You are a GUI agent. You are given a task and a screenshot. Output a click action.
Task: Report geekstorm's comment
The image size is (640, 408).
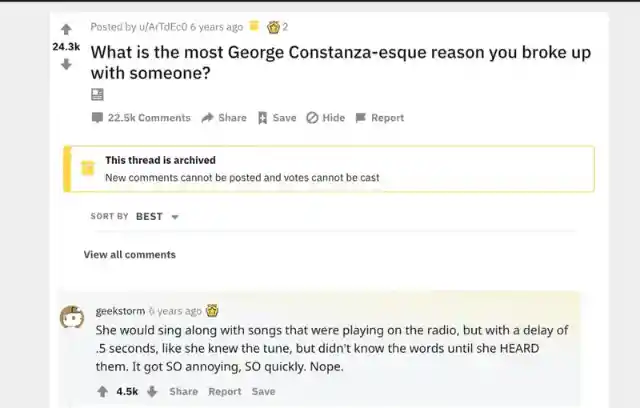pos(224,392)
